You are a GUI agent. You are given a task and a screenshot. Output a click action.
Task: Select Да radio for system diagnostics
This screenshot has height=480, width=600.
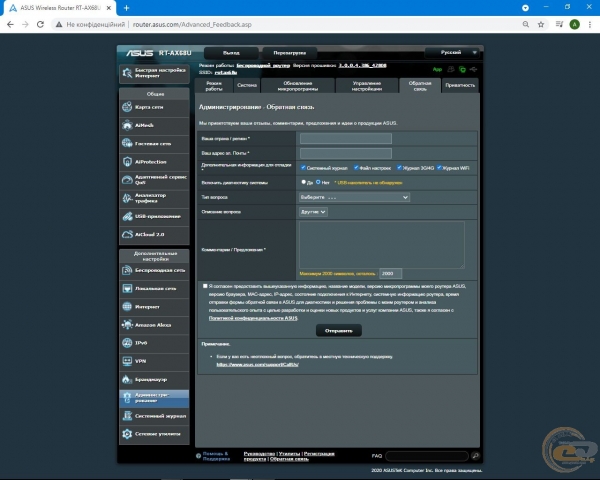coord(303,182)
